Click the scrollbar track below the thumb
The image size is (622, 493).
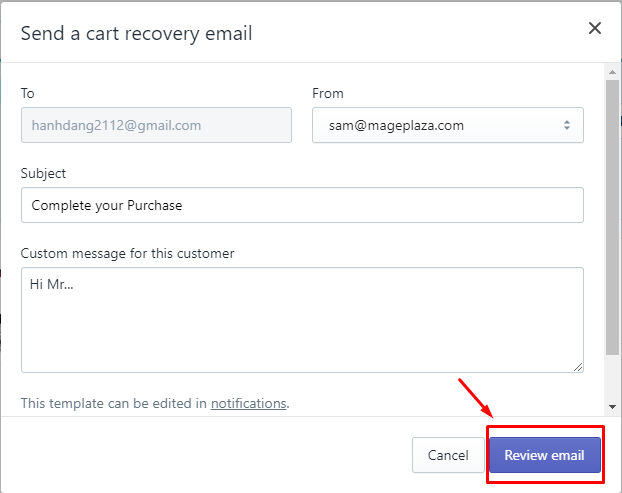tap(612, 378)
